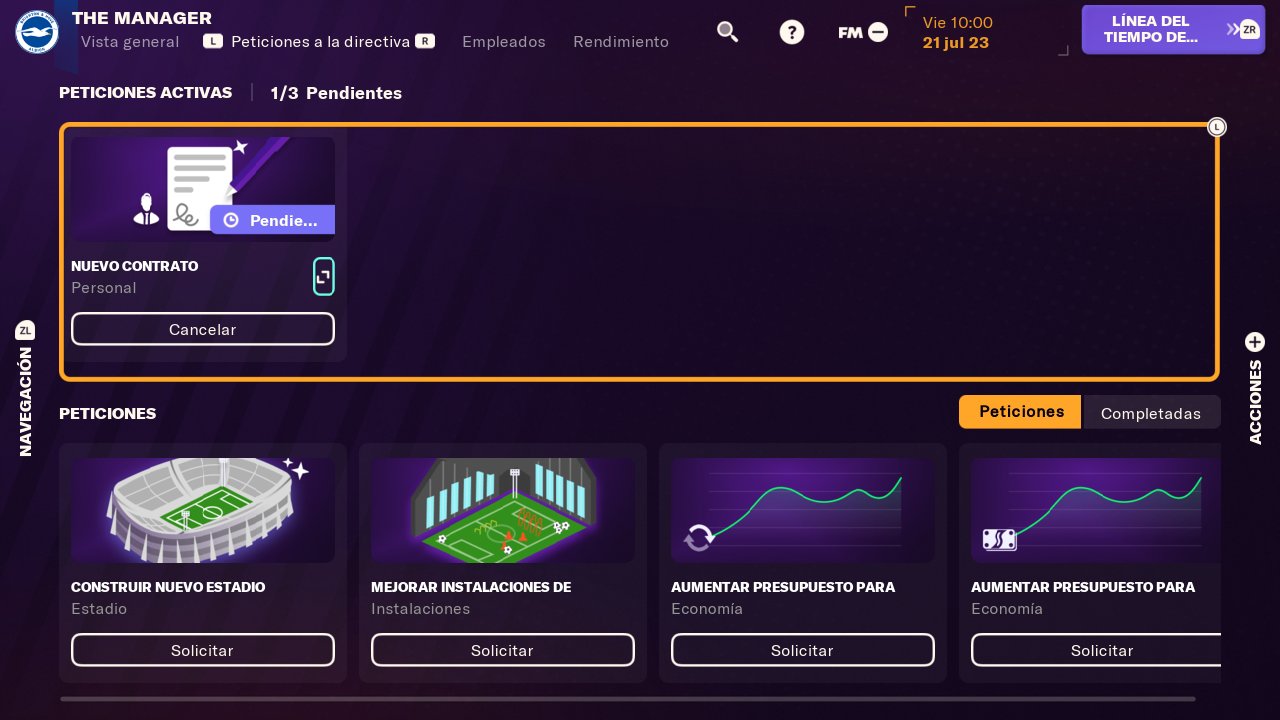Click the FM menu button
The height and width of the screenshot is (720, 1280).
[862, 32]
